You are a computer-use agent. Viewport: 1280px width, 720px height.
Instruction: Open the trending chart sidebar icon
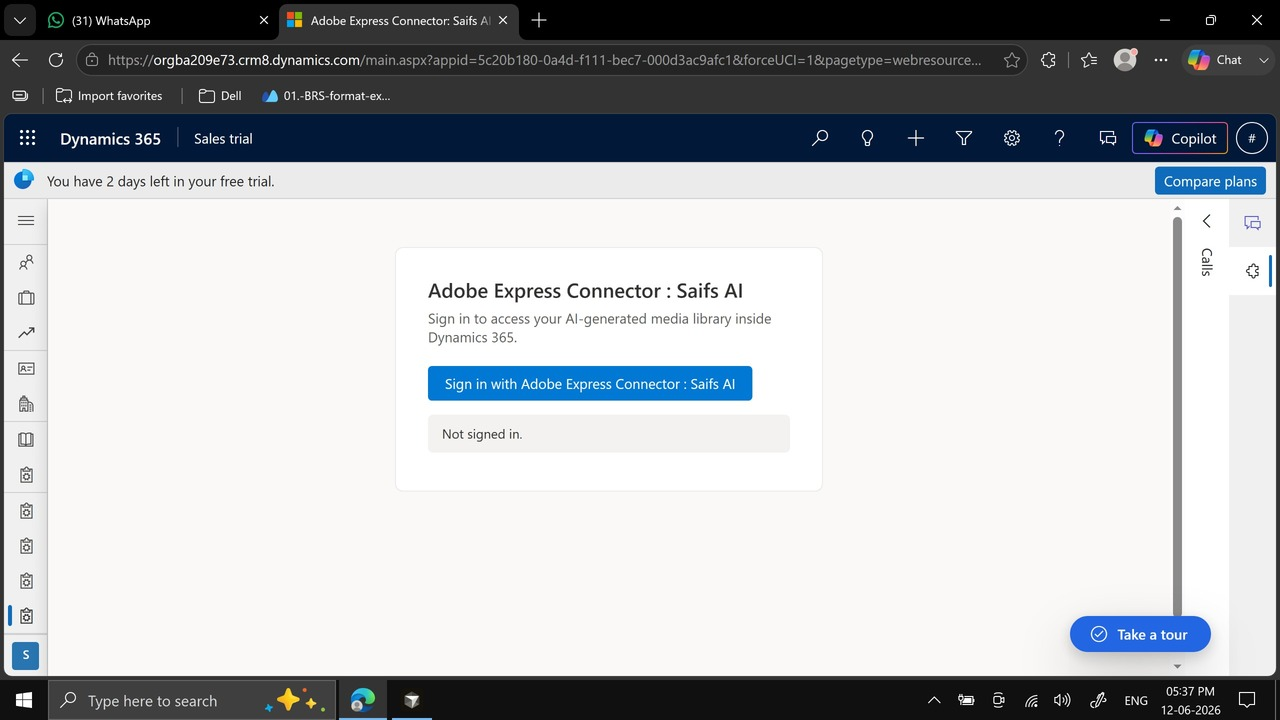pyautogui.click(x=26, y=333)
